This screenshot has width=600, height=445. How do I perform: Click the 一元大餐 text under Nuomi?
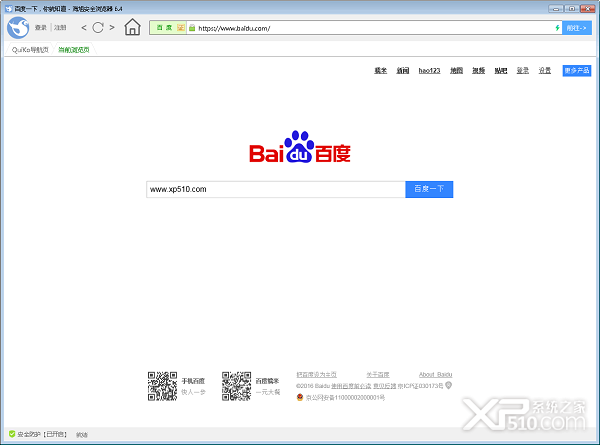pyautogui.click(x=268, y=392)
